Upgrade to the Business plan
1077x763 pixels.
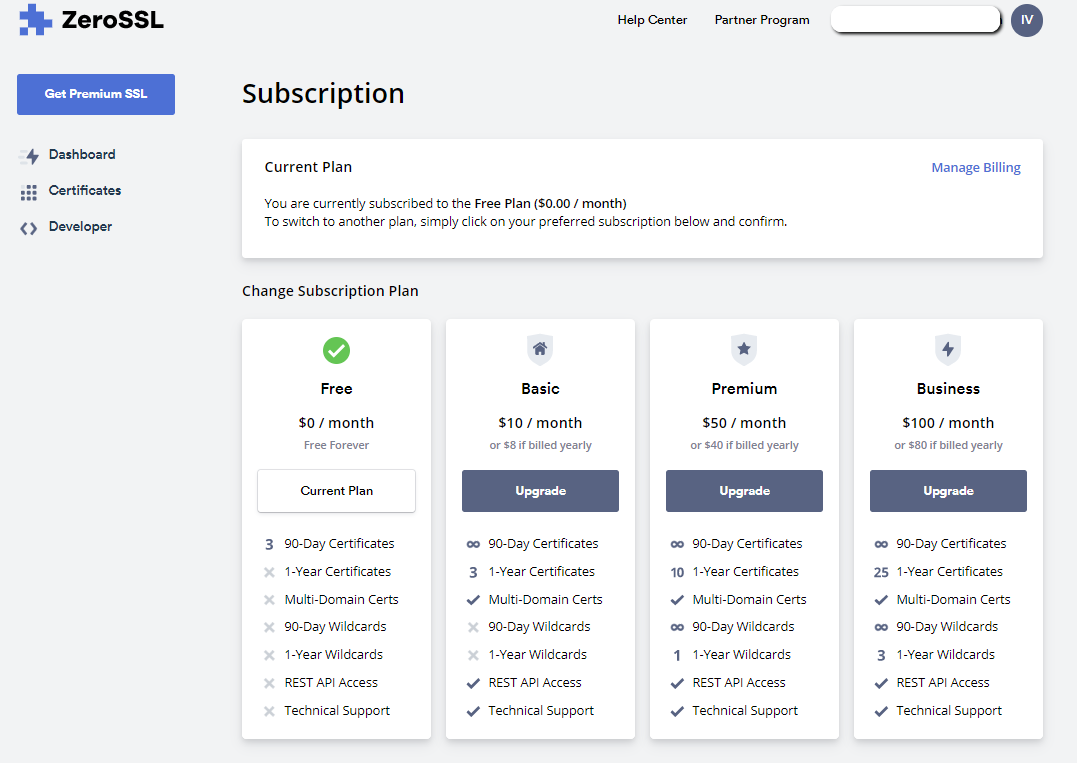949,491
